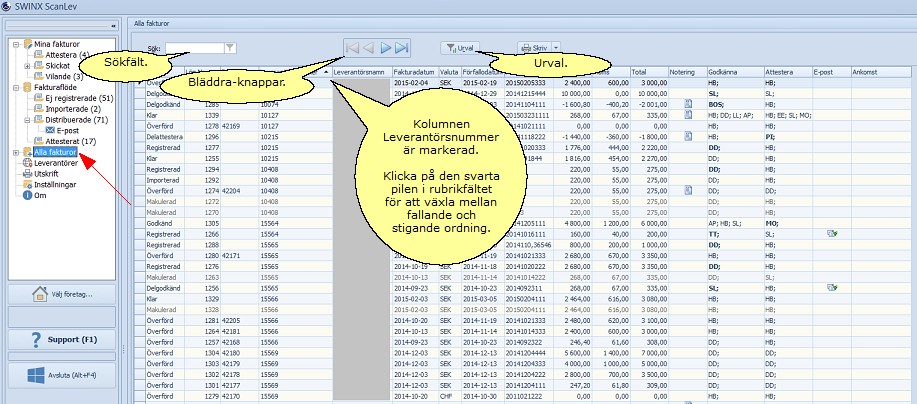Open Attestera (4) in the tree

click(67, 54)
